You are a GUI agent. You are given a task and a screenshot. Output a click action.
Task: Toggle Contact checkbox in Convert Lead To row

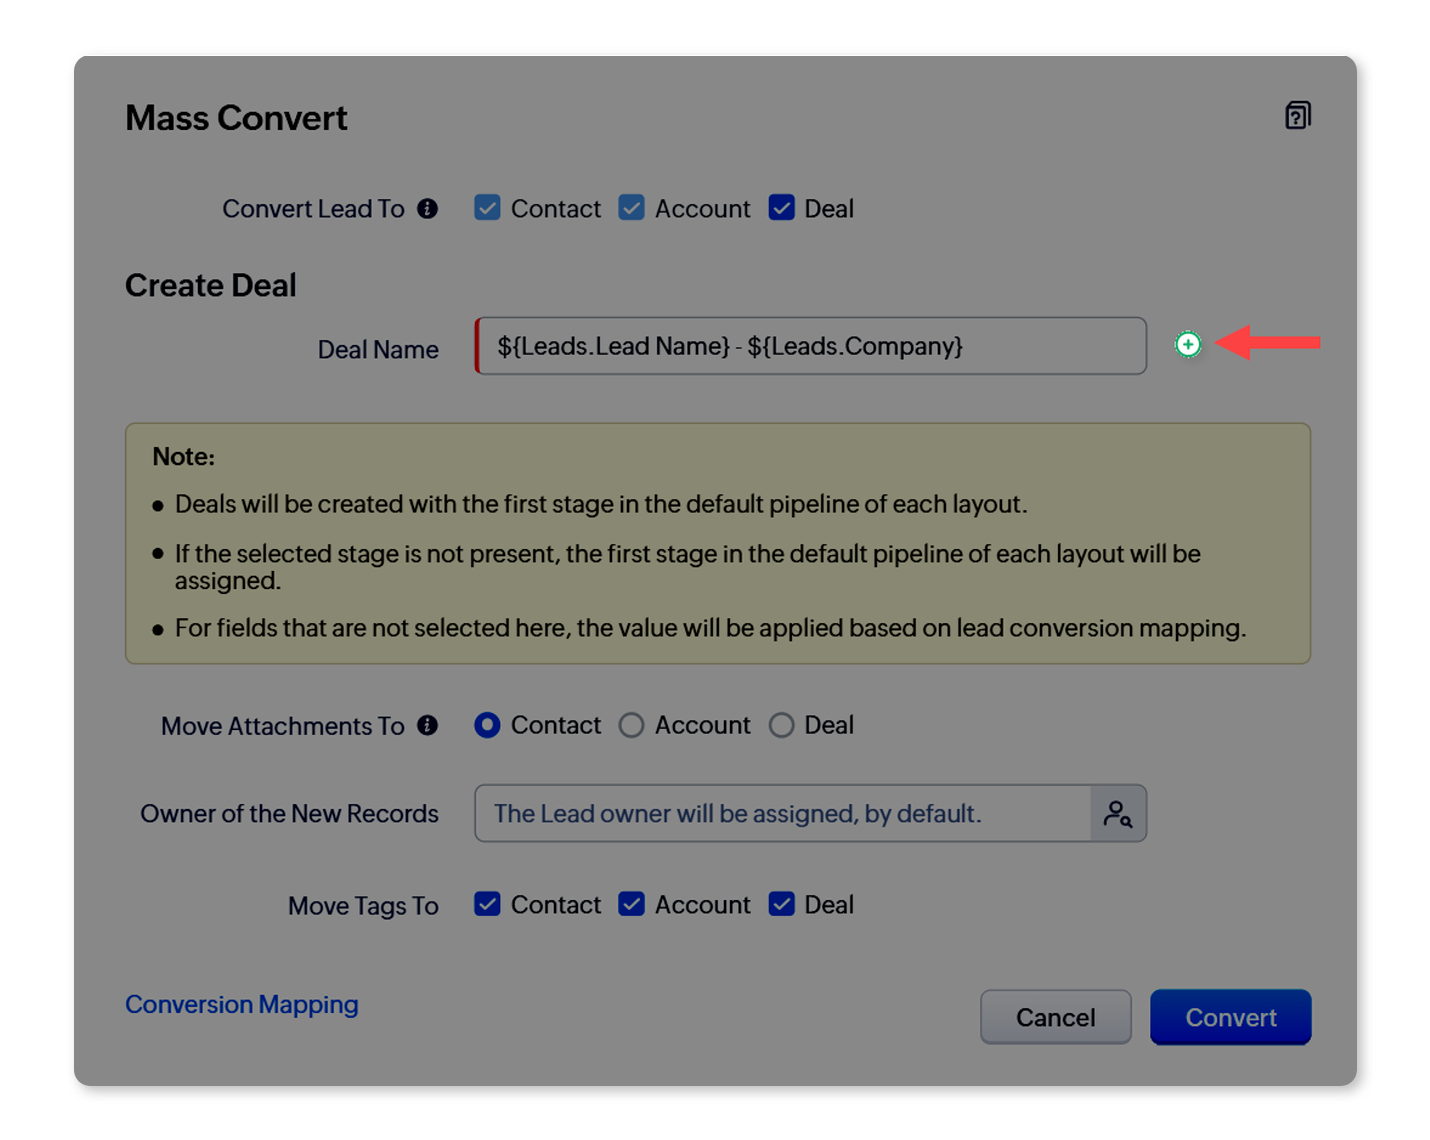tap(488, 208)
